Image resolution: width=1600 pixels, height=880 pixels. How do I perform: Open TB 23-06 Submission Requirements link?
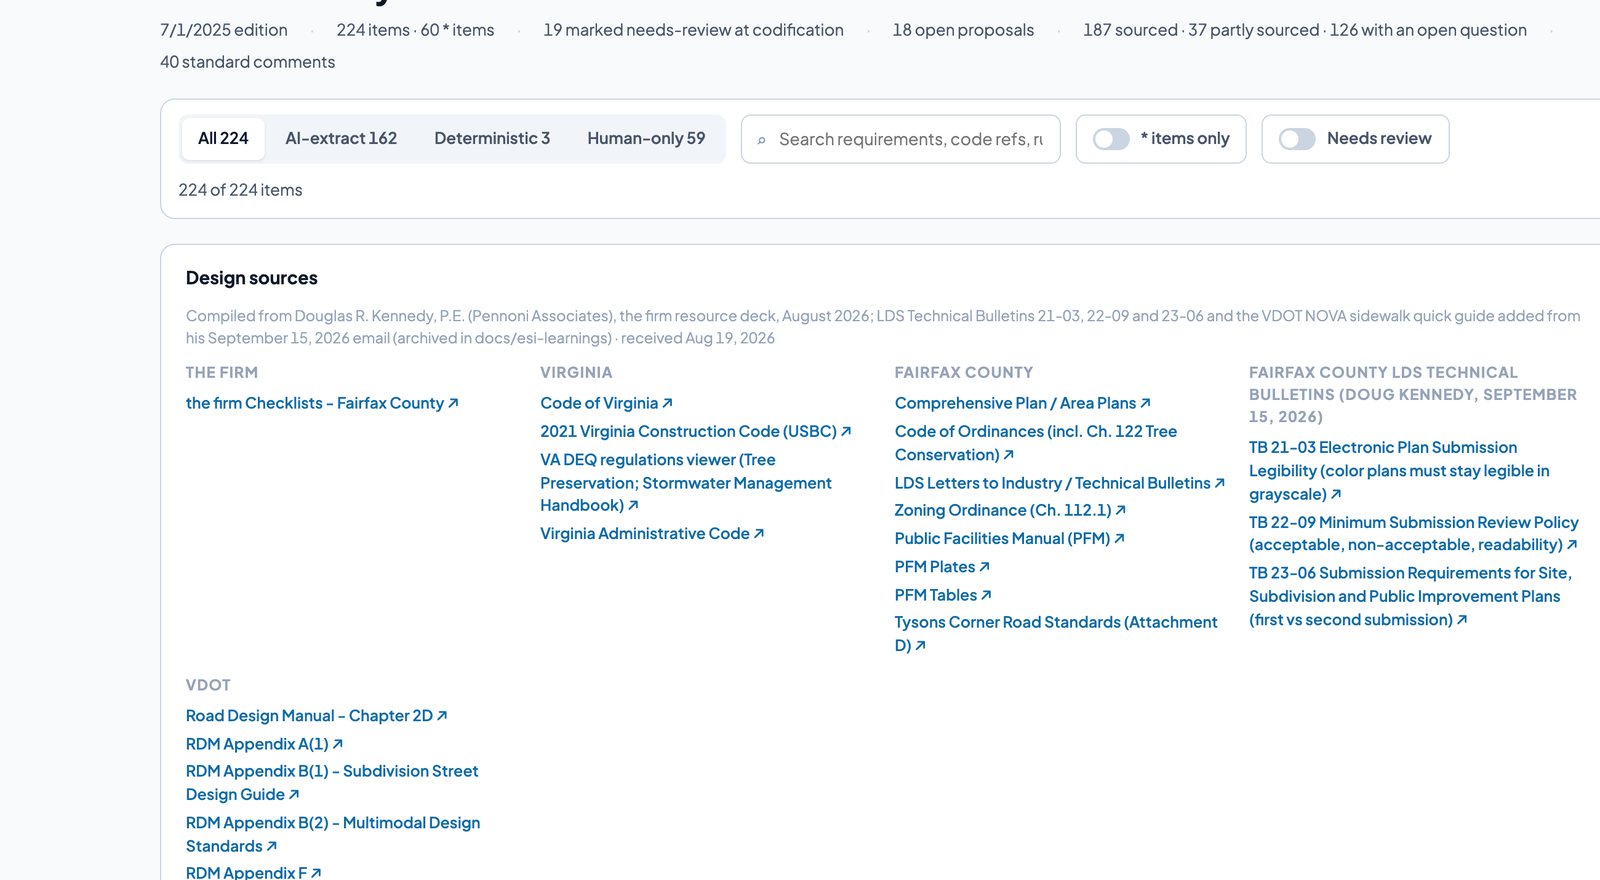point(1410,596)
